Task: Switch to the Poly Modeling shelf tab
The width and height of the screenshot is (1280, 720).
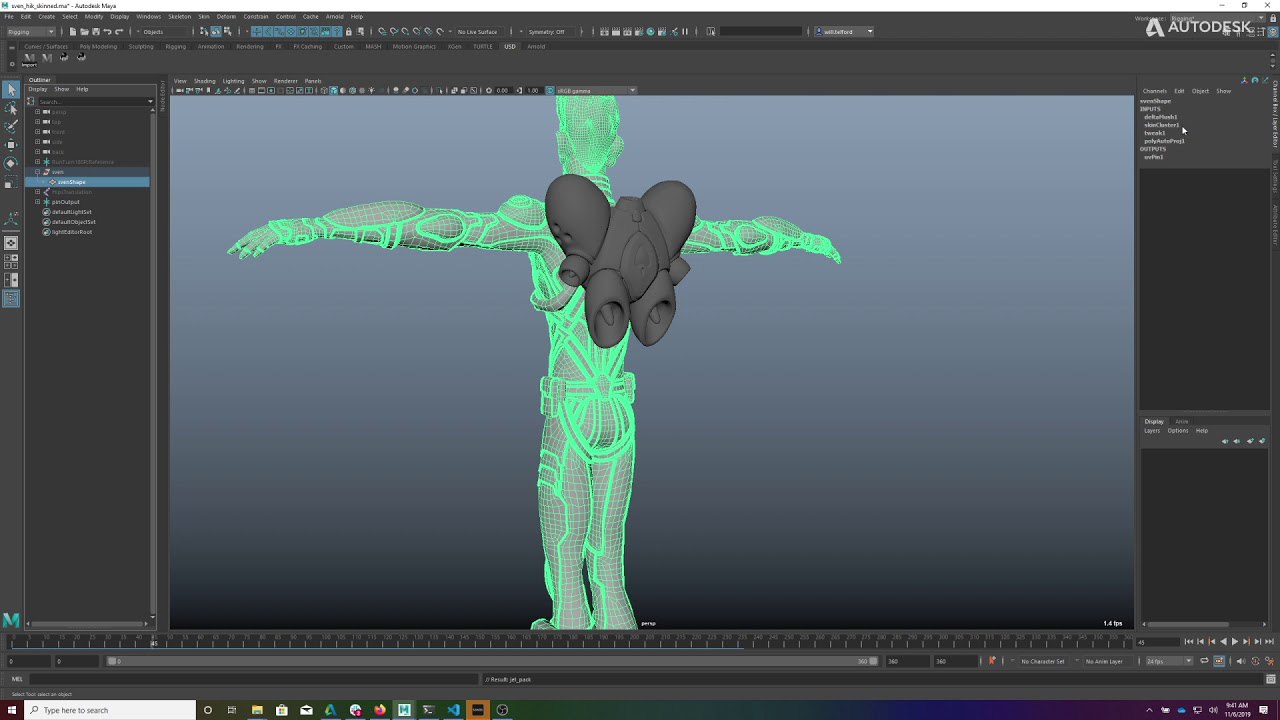Action: pyautogui.click(x=98, y=46)
